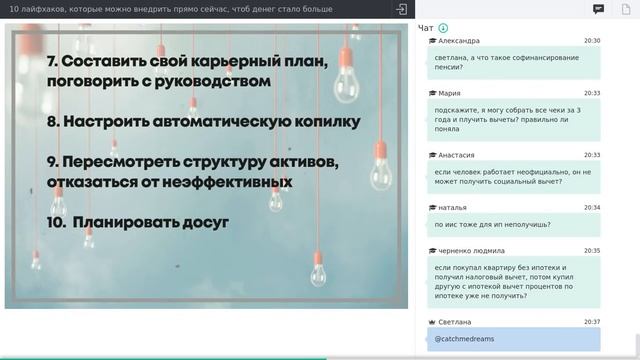Click the graduation cap icon next to Мария
Screen dimensions: 640x360
(432, 93)
